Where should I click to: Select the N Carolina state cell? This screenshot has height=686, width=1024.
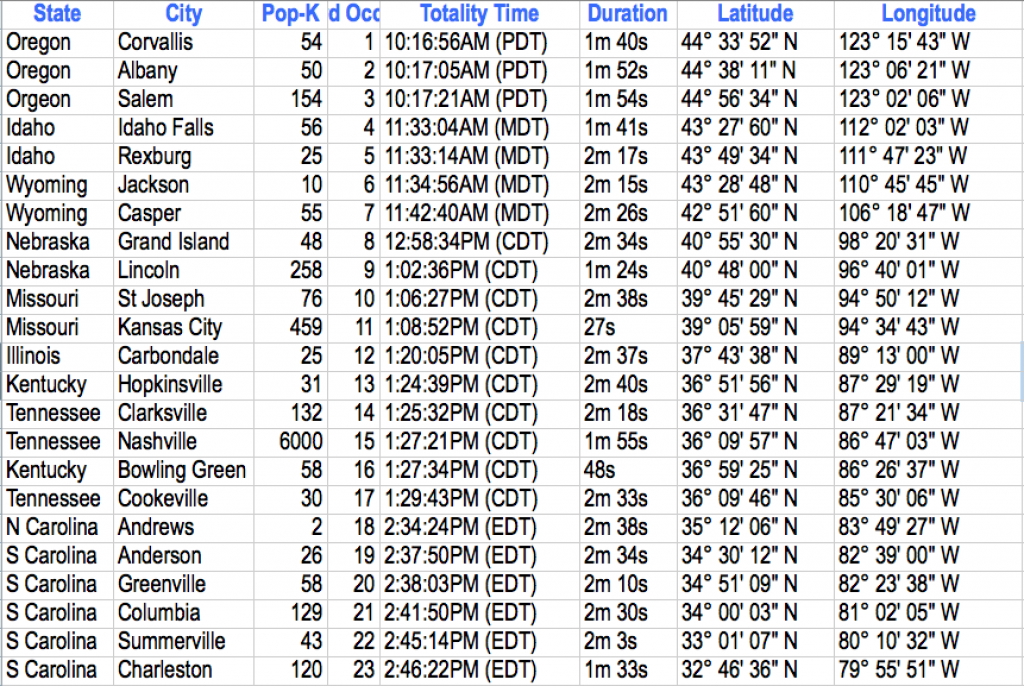[x=50, y=528]
